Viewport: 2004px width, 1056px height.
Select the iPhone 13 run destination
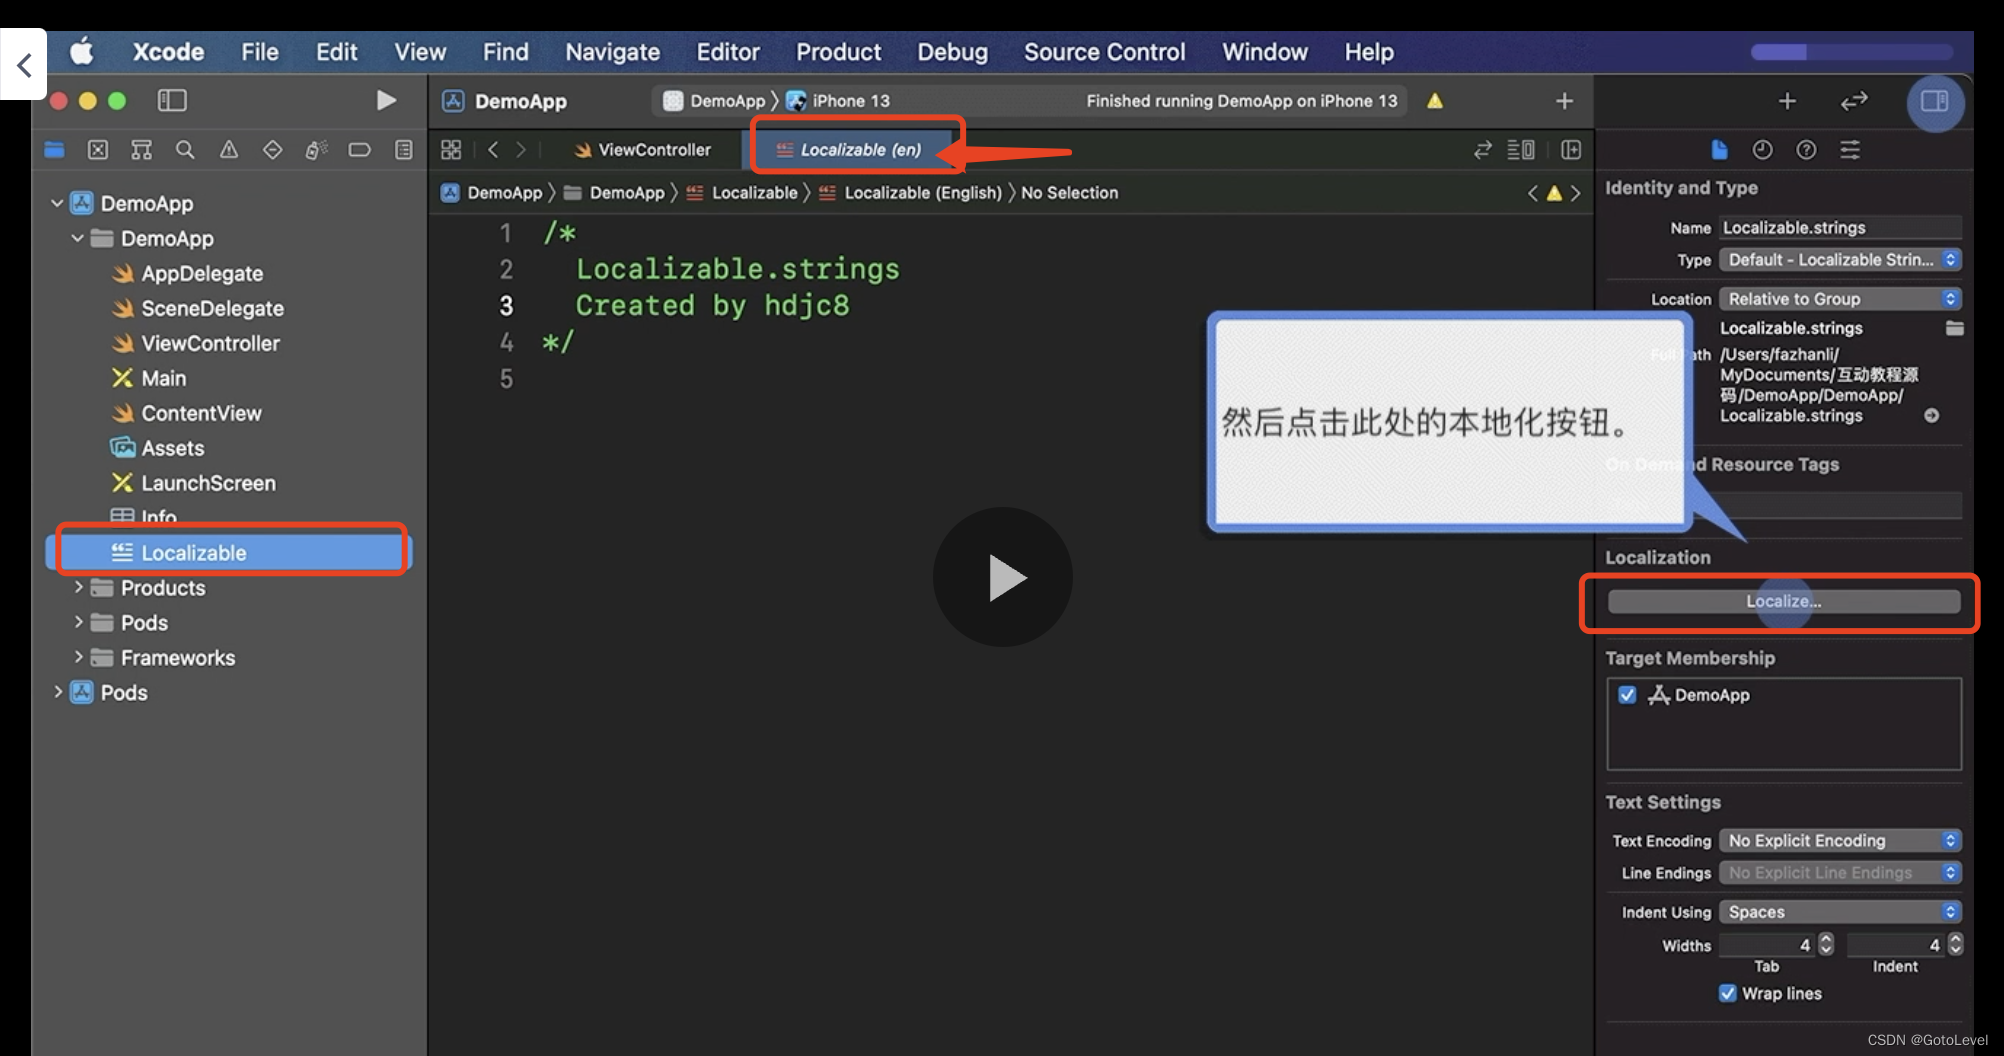(838, 101)
